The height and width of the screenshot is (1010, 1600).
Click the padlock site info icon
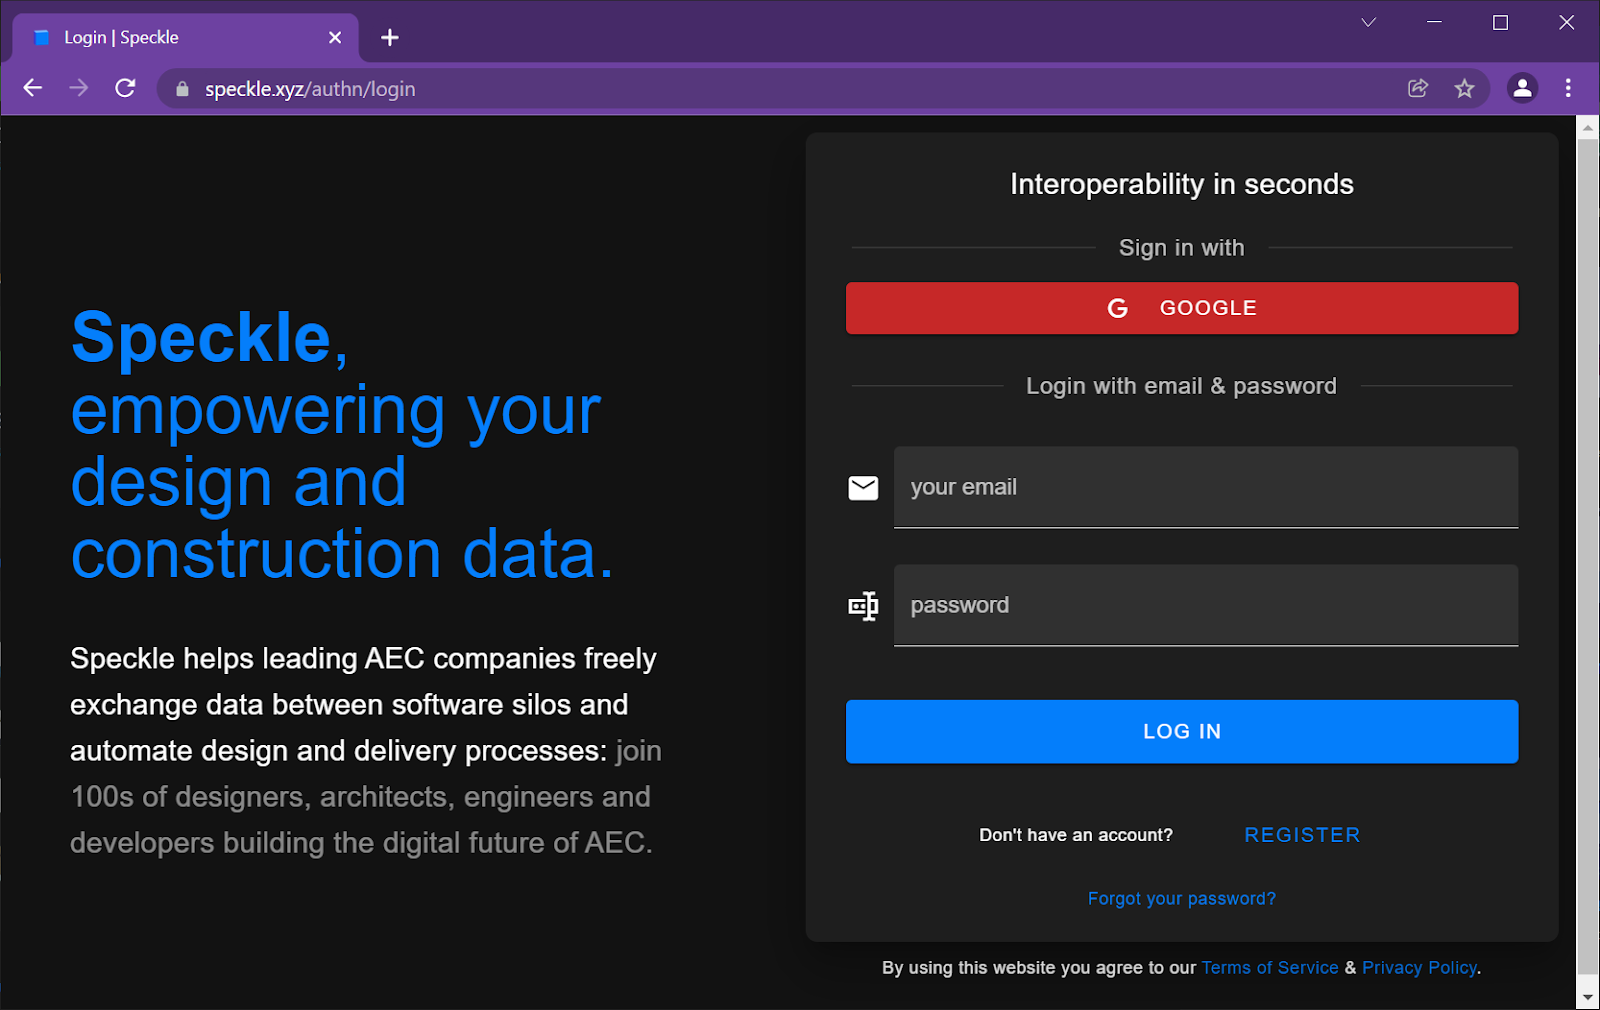point(182,89)
